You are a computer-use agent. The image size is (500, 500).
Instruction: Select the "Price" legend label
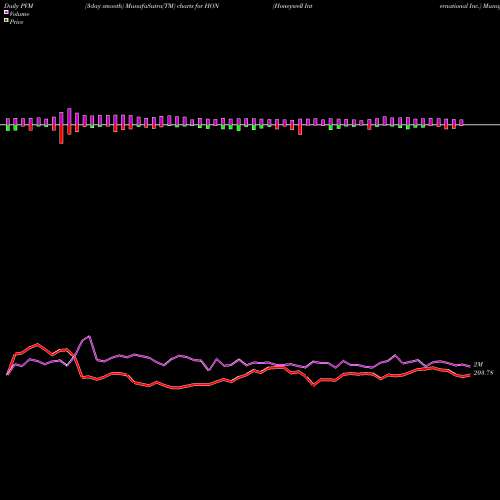(16, 22)
